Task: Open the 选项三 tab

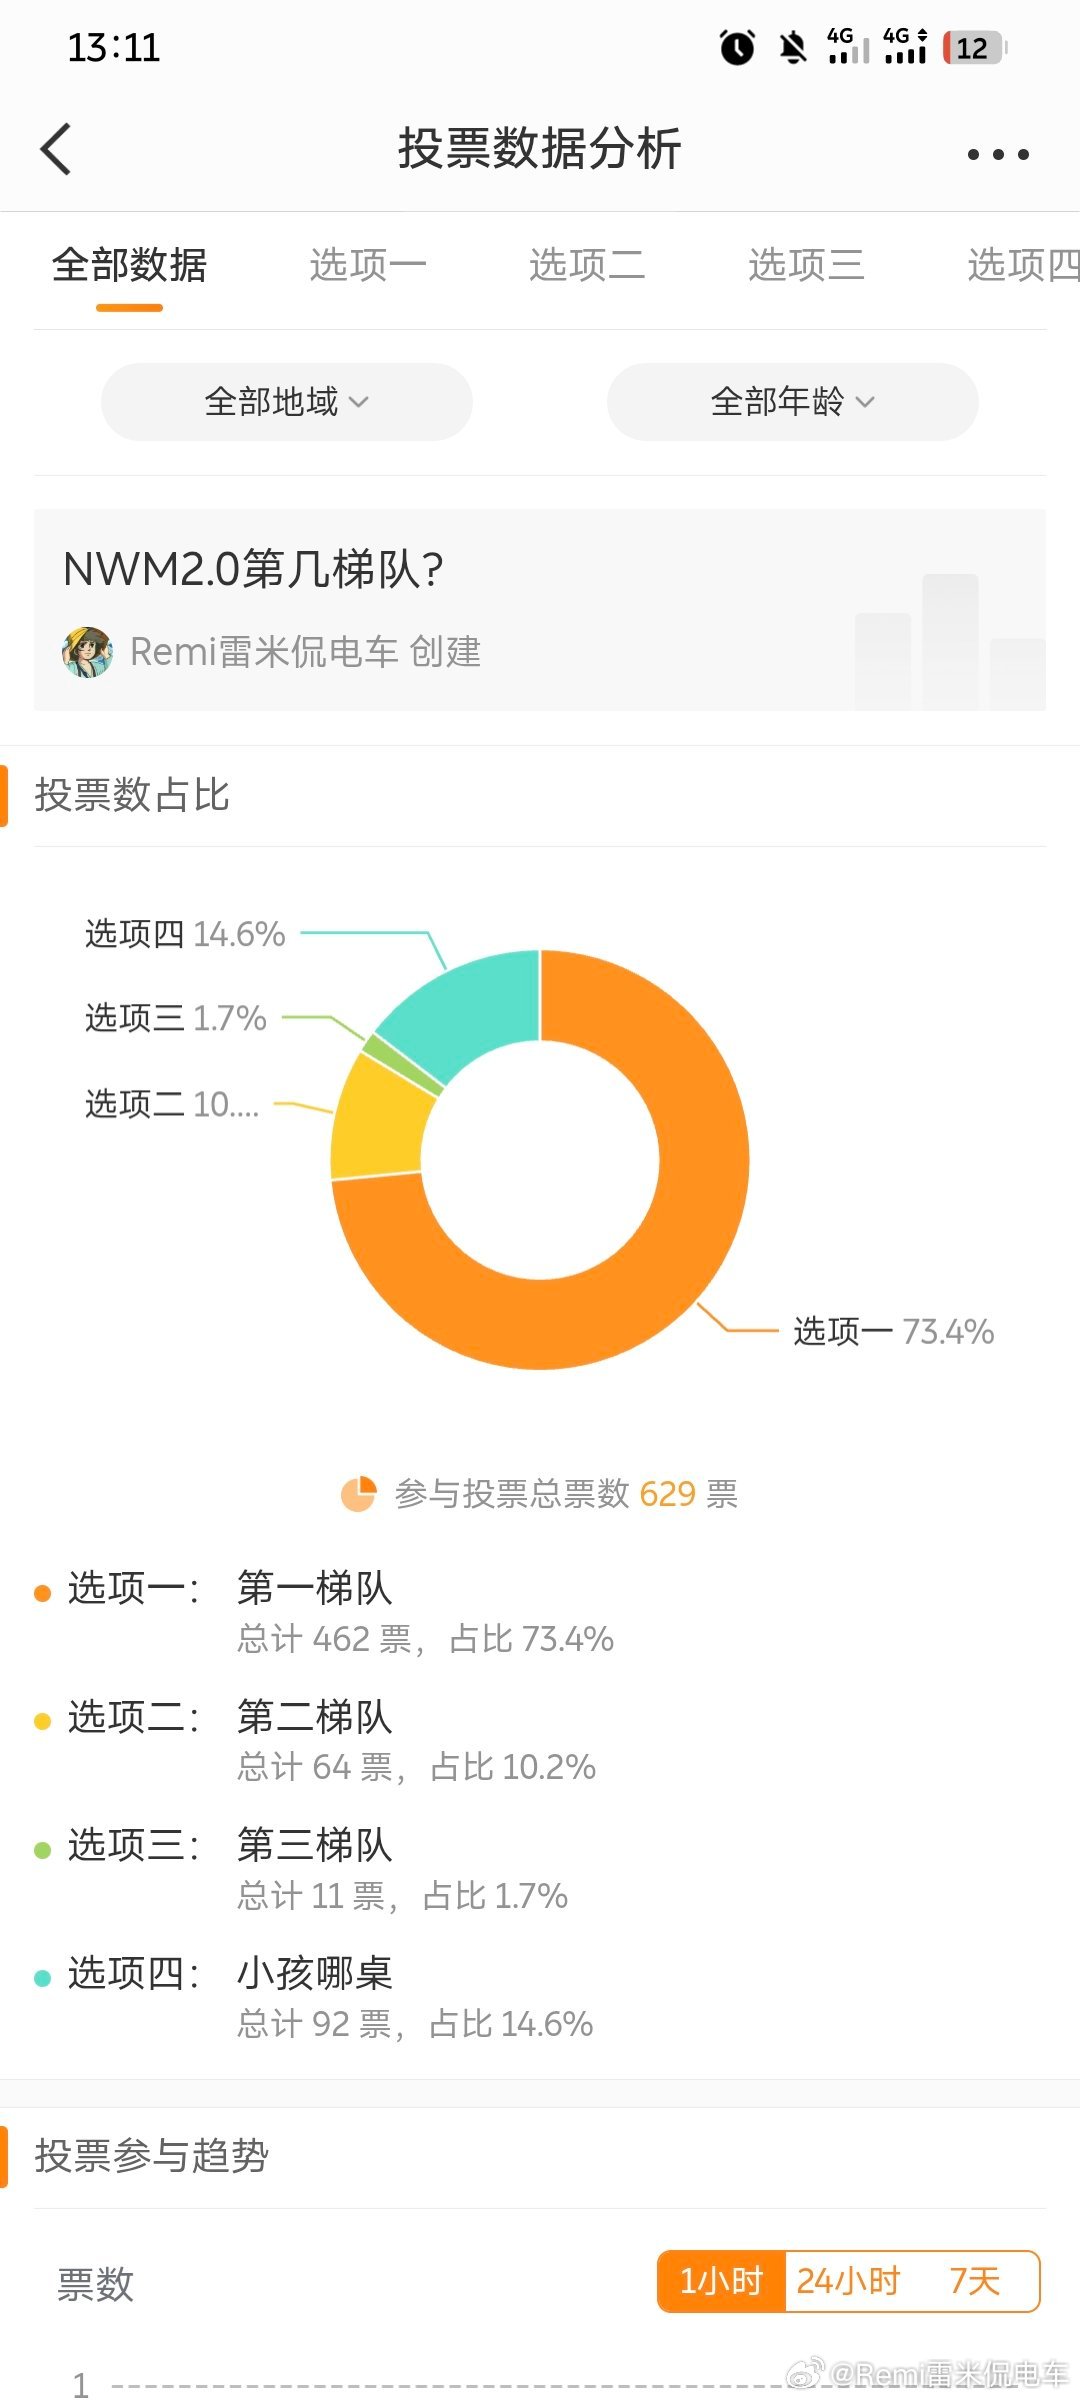Action: pos(806,265)
